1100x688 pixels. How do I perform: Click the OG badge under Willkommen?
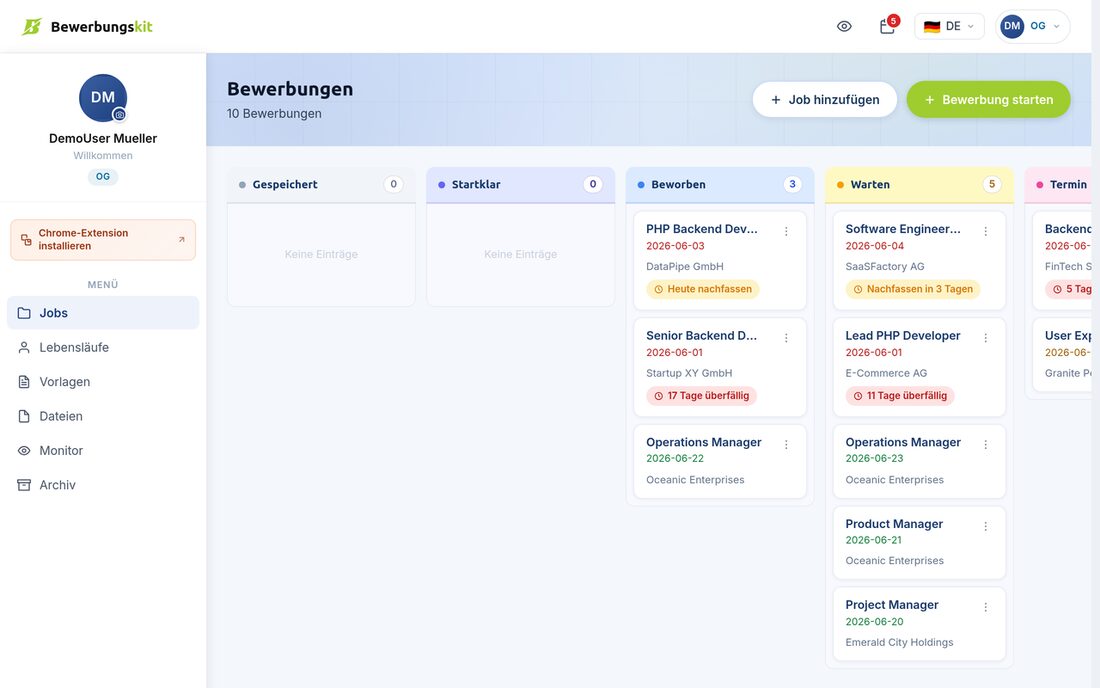(102, 177)
